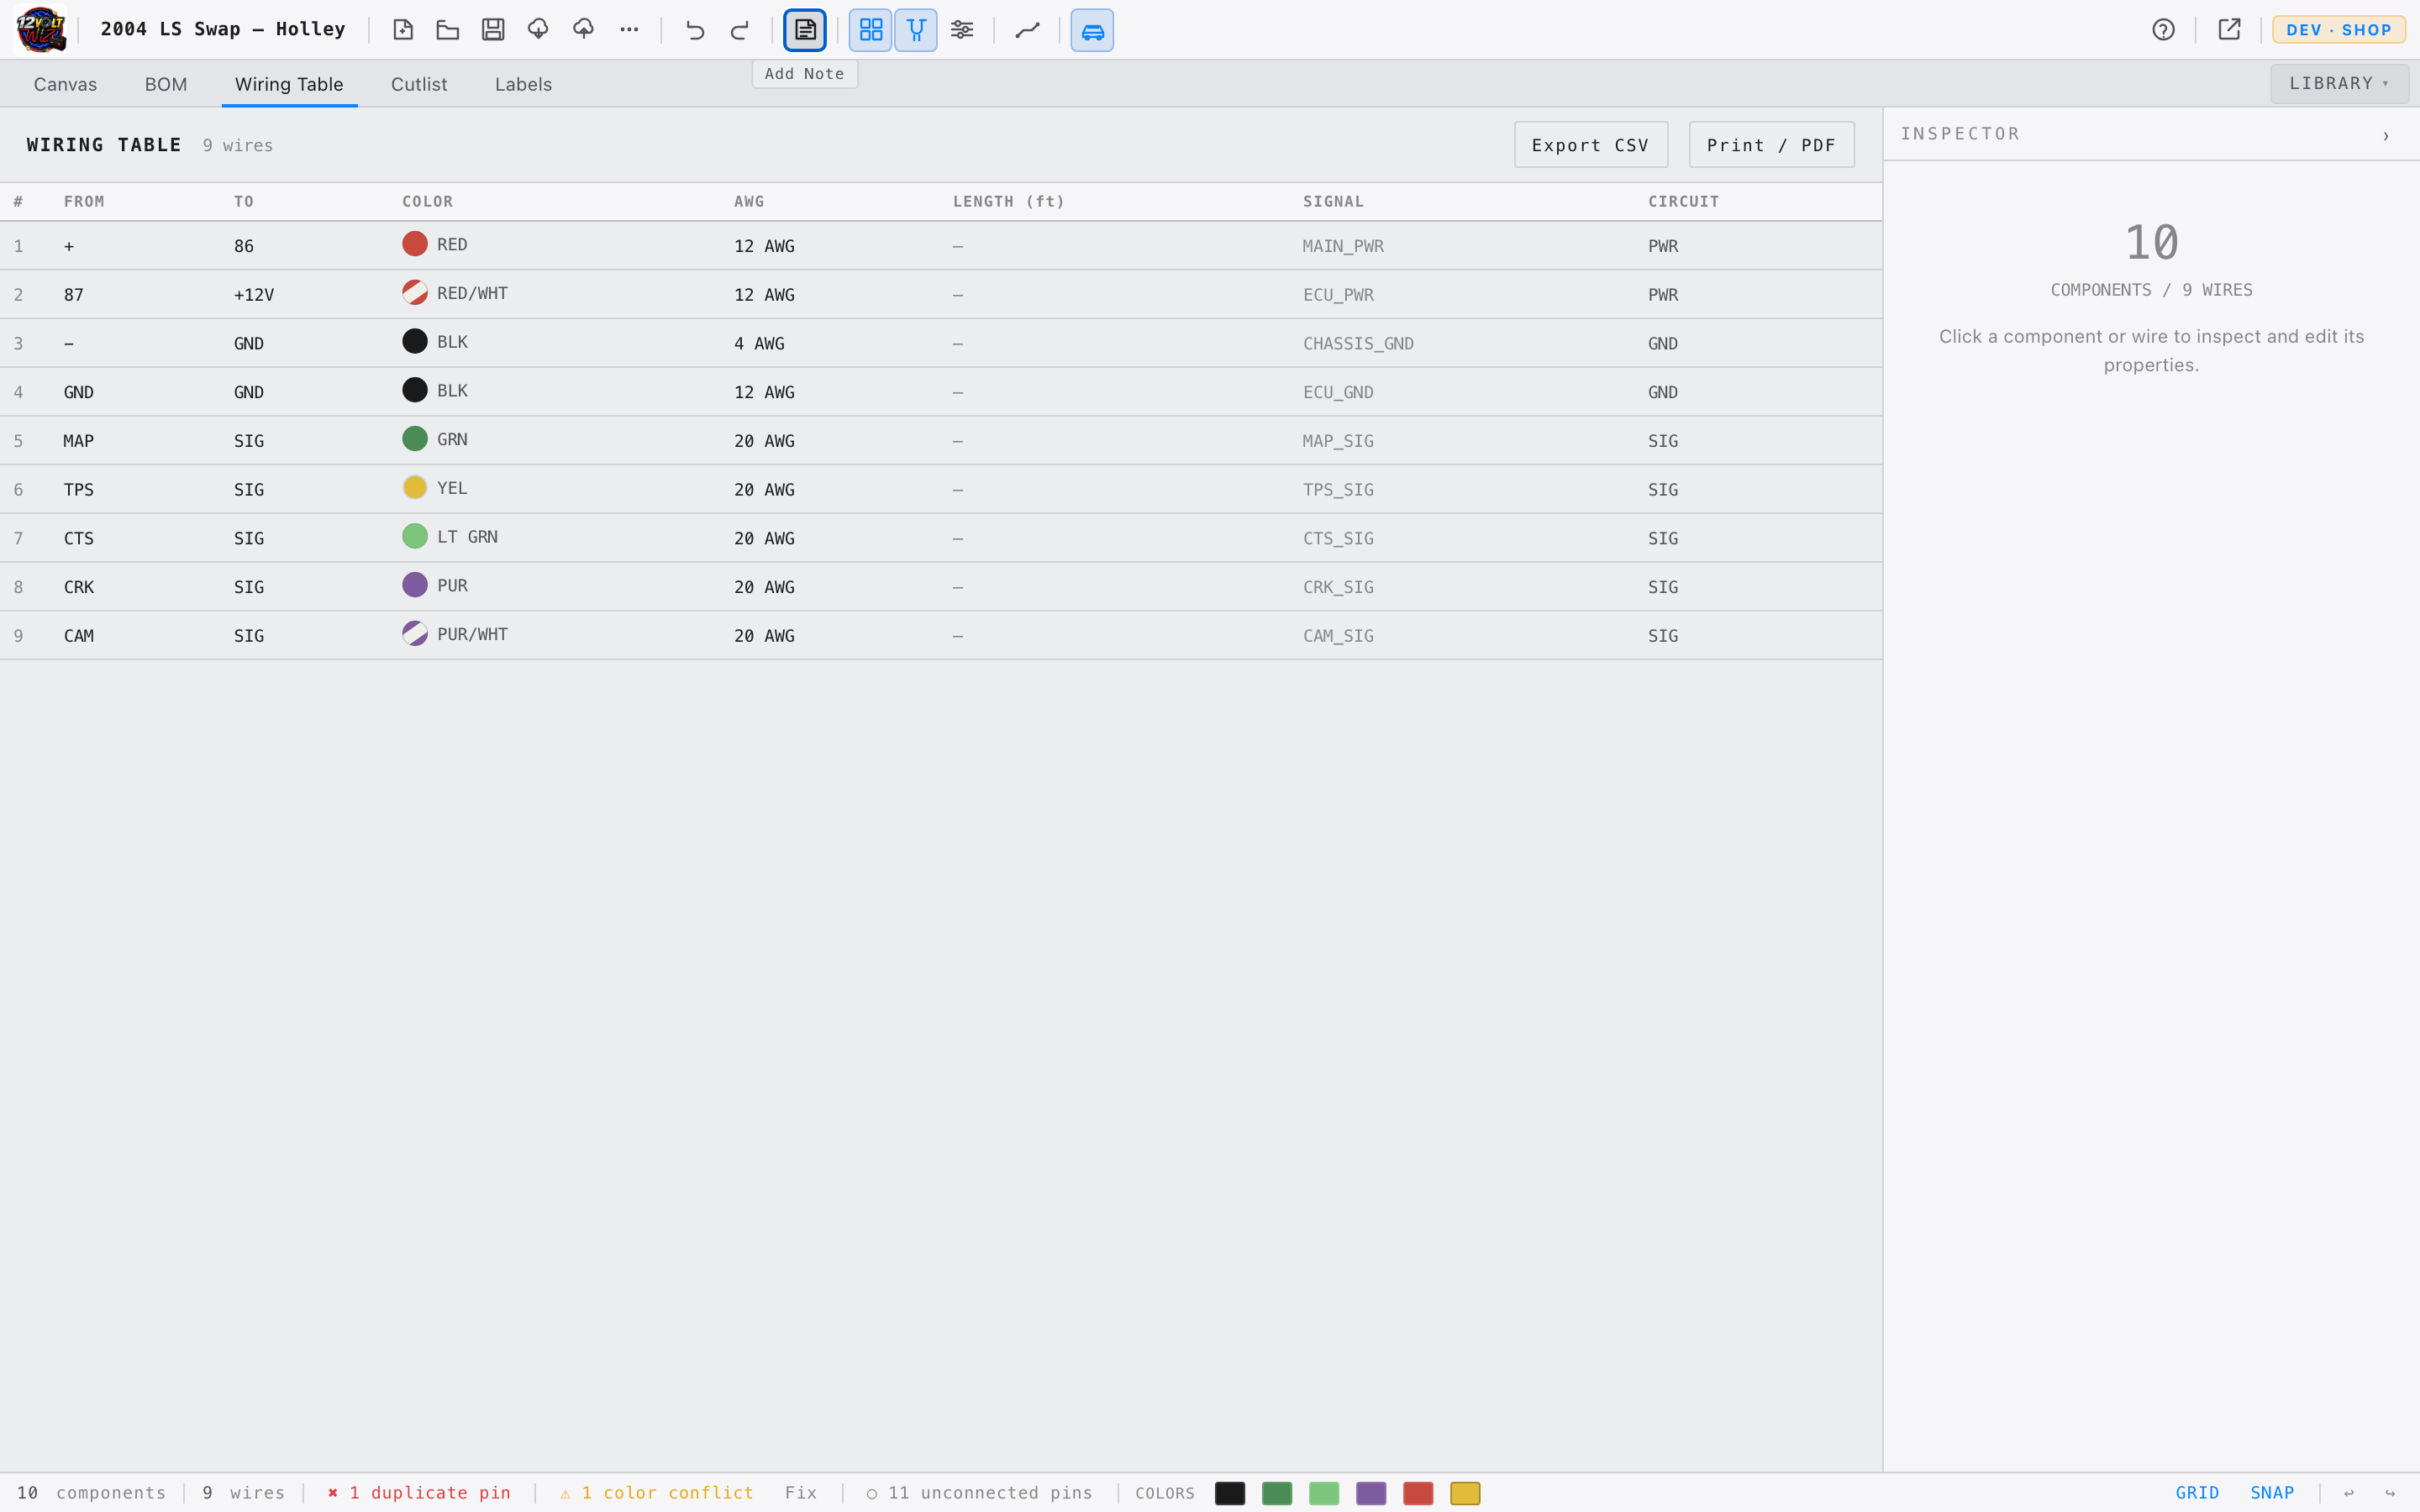Click the status bar undo arrow
The width and height of the screenshot is (2420, 1512).
click(2349, 1493)
